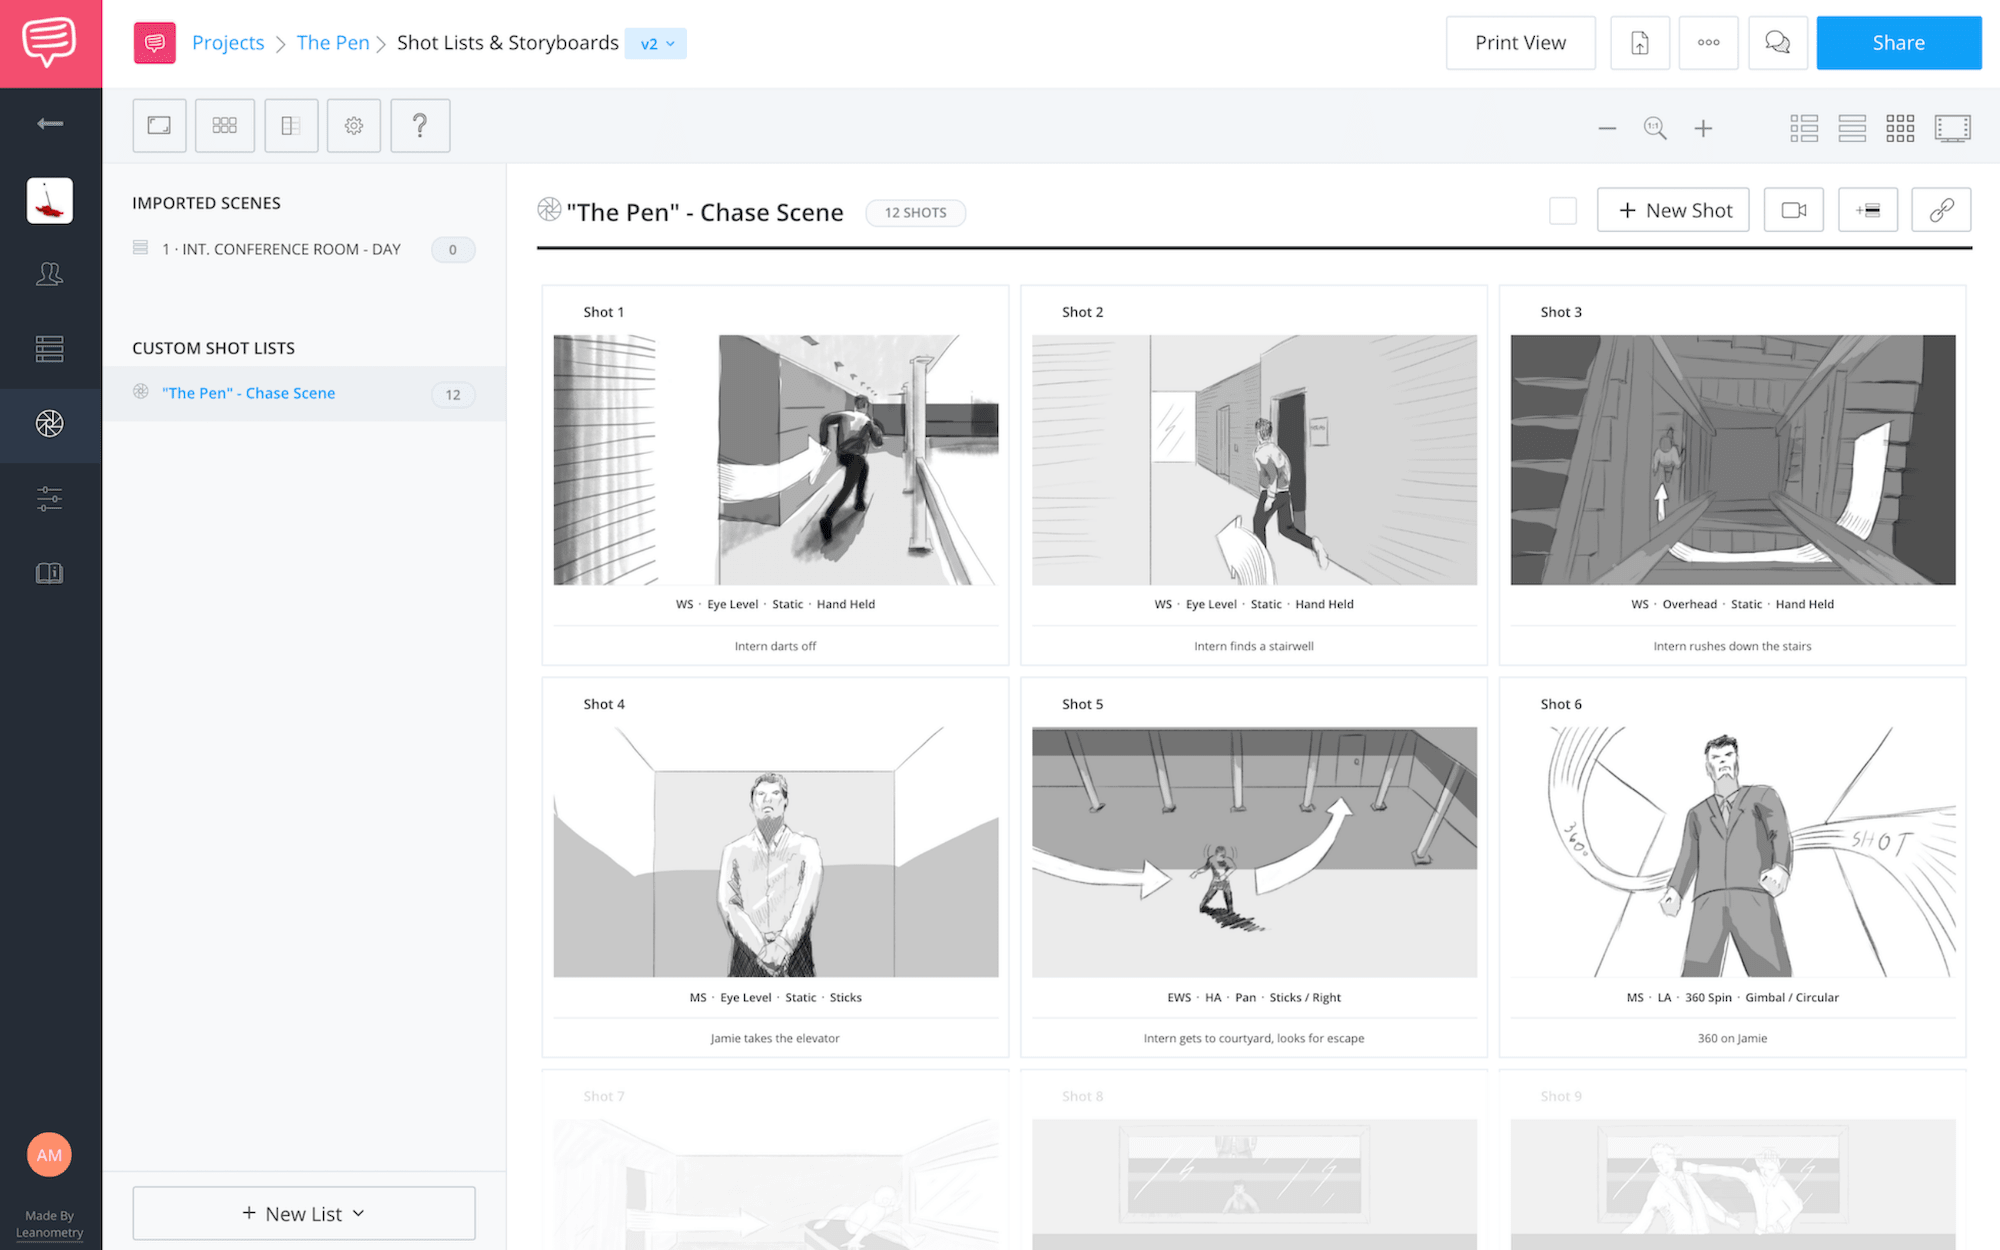The image size is (2000, 1250).
Task: Click the horizontal divider shot icon
Action: [x=1868, y=209]
